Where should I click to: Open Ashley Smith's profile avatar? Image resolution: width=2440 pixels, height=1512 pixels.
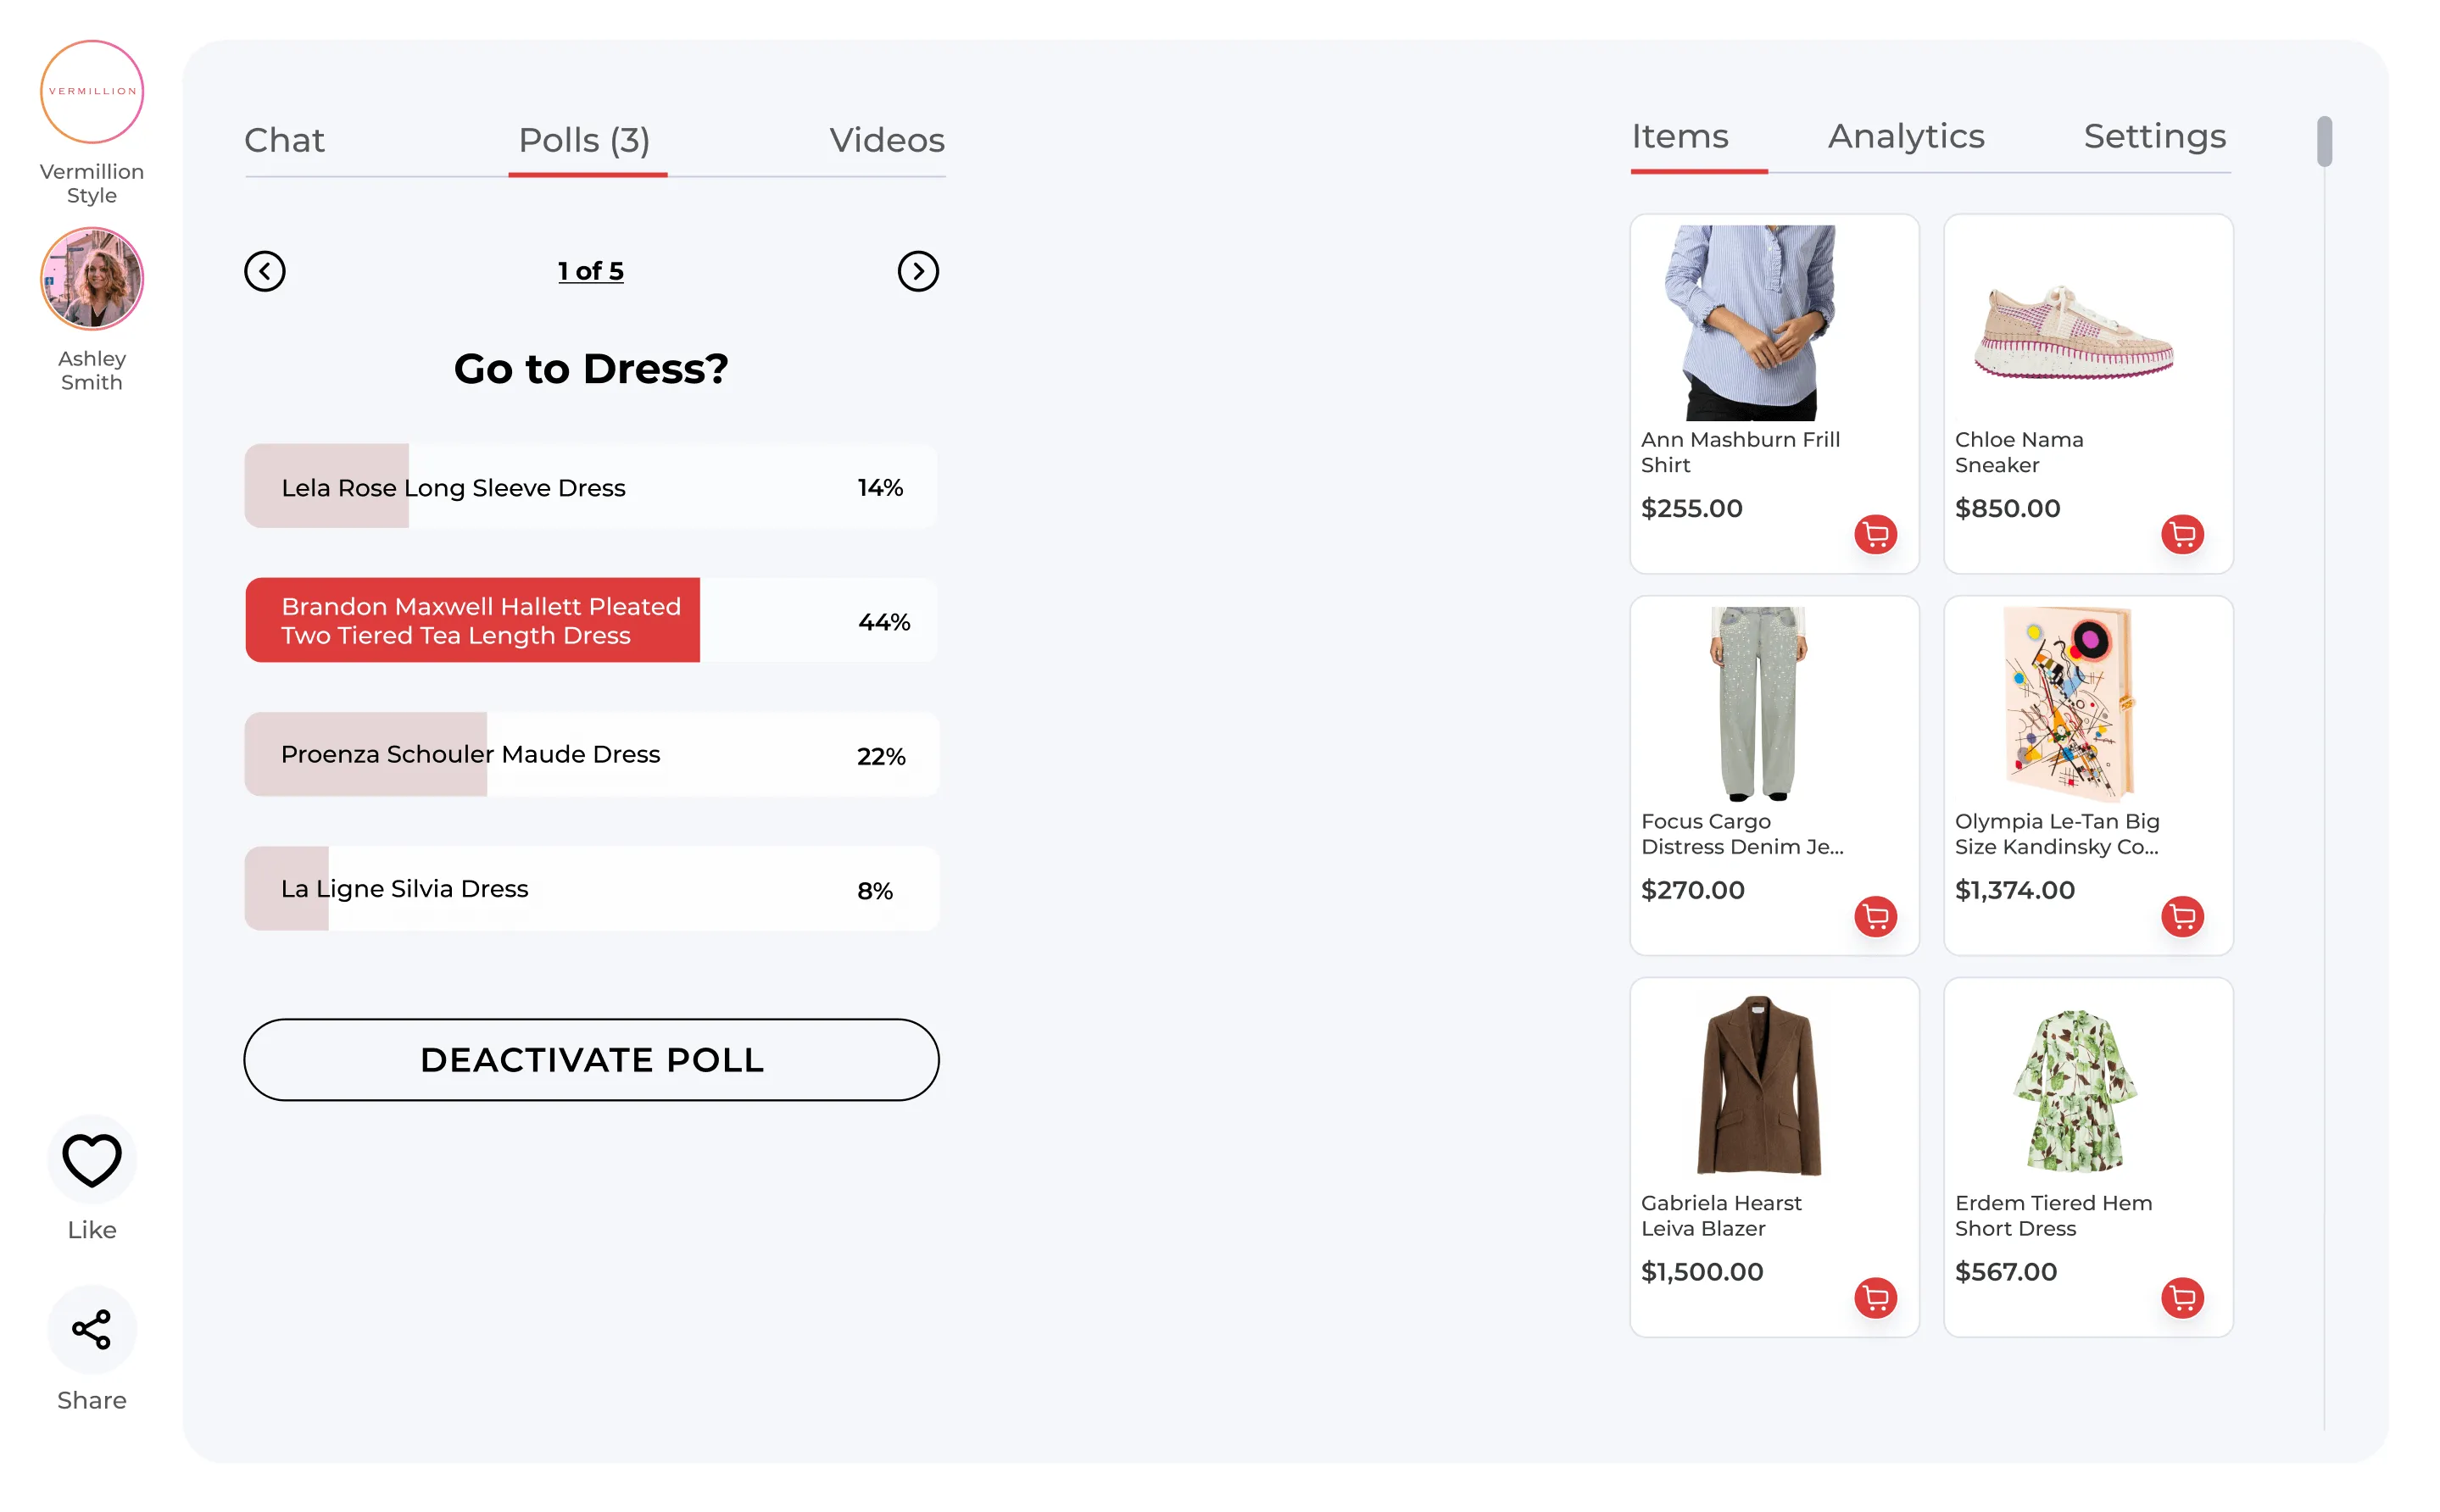pyautogui.click(x=92, y=279)
